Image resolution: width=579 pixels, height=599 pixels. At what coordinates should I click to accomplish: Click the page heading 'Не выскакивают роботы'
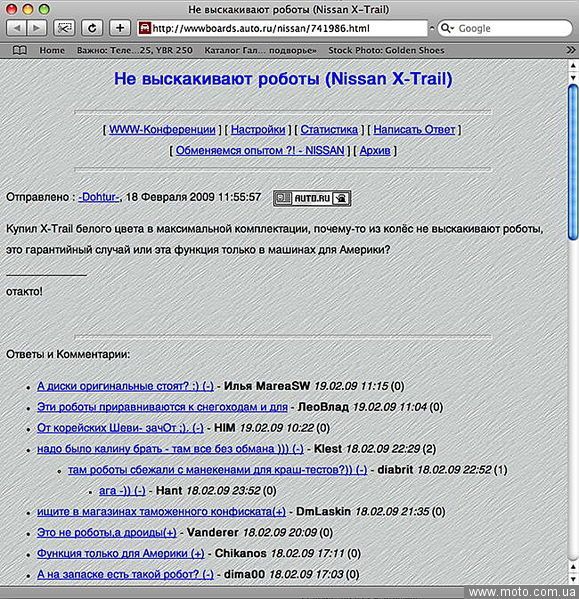pyautogui.click(x=283, y=79)
